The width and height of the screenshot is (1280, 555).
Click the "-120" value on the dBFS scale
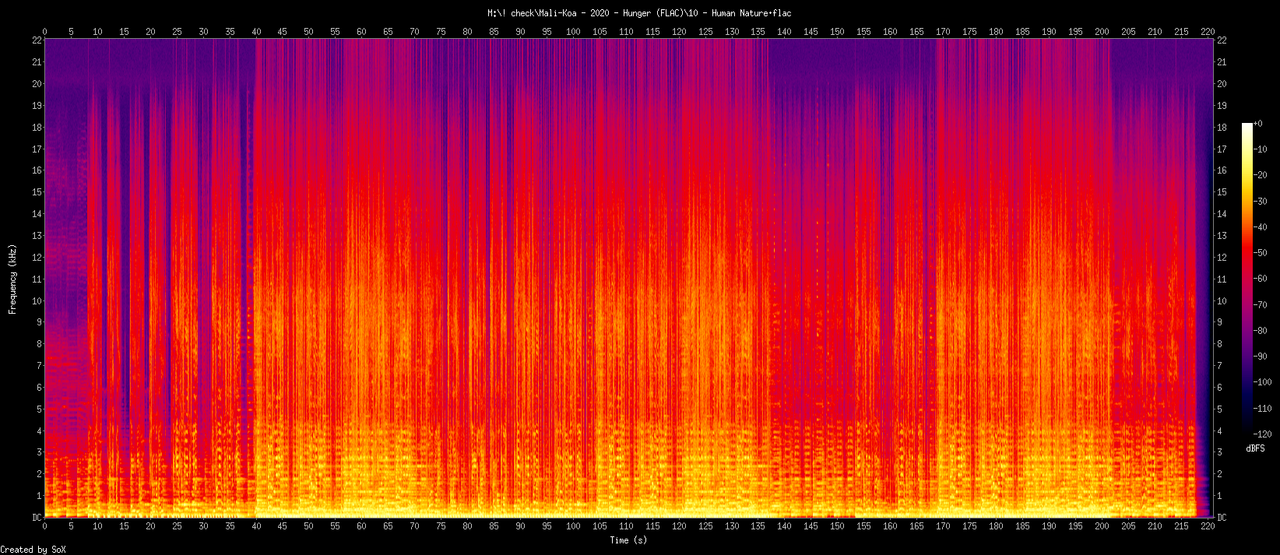(x=1262, y=435)
